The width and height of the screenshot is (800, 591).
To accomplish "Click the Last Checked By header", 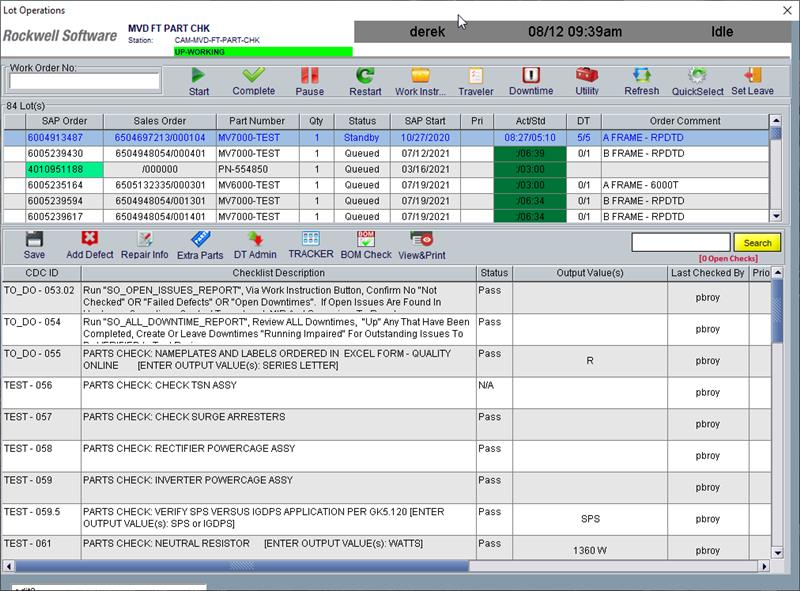I will click(x=708, y=273).
